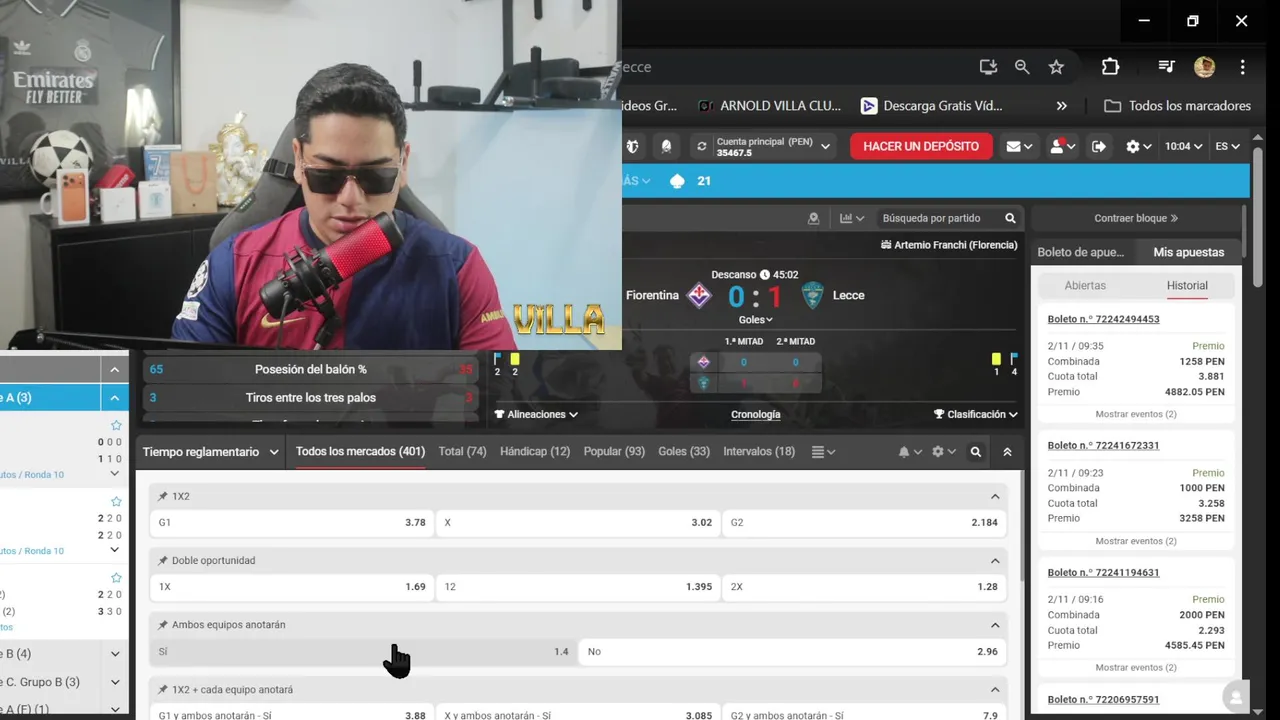Image resolution: width=1280 pixels, height=720 pixels.
Task: Show more bookmarks with double chevron
Action: click(x=1061, y=106)
